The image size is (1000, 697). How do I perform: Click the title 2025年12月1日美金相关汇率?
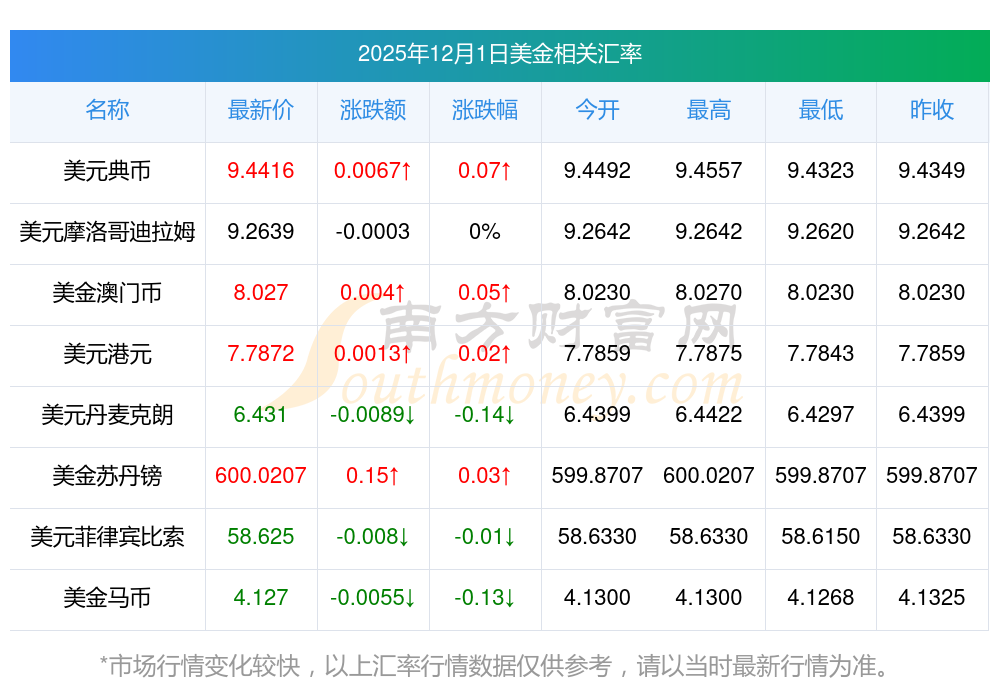click(499, 54)
